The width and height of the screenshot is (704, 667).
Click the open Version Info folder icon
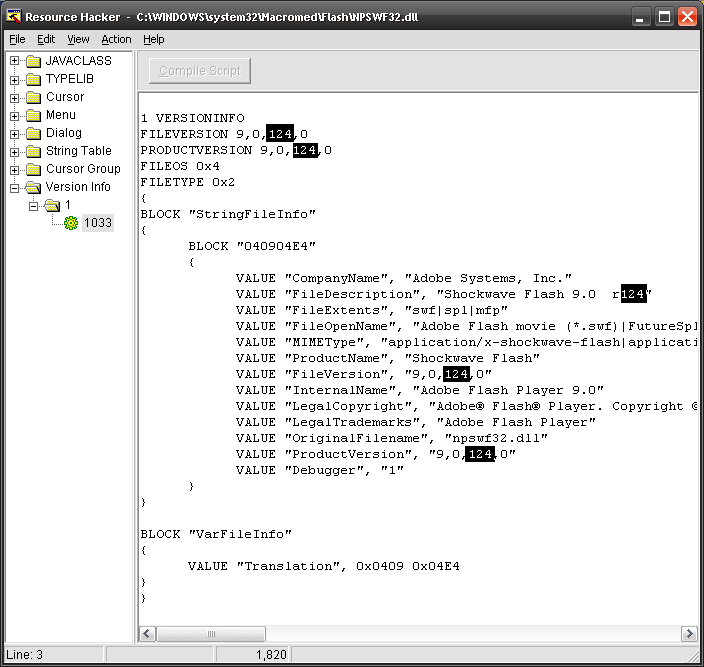click(x=34, y=187)
